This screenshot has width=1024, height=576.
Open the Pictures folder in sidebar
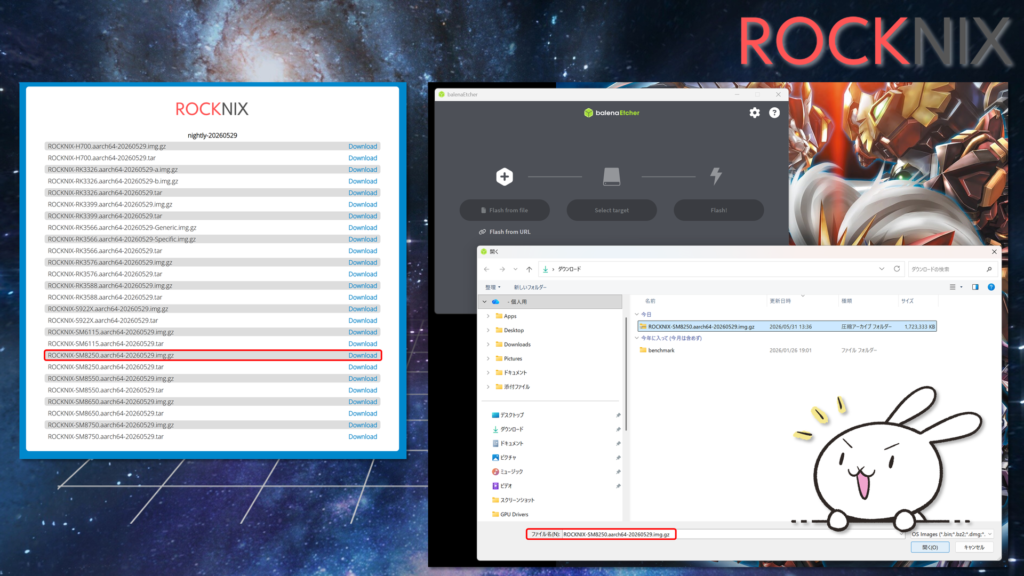point(513,359)
